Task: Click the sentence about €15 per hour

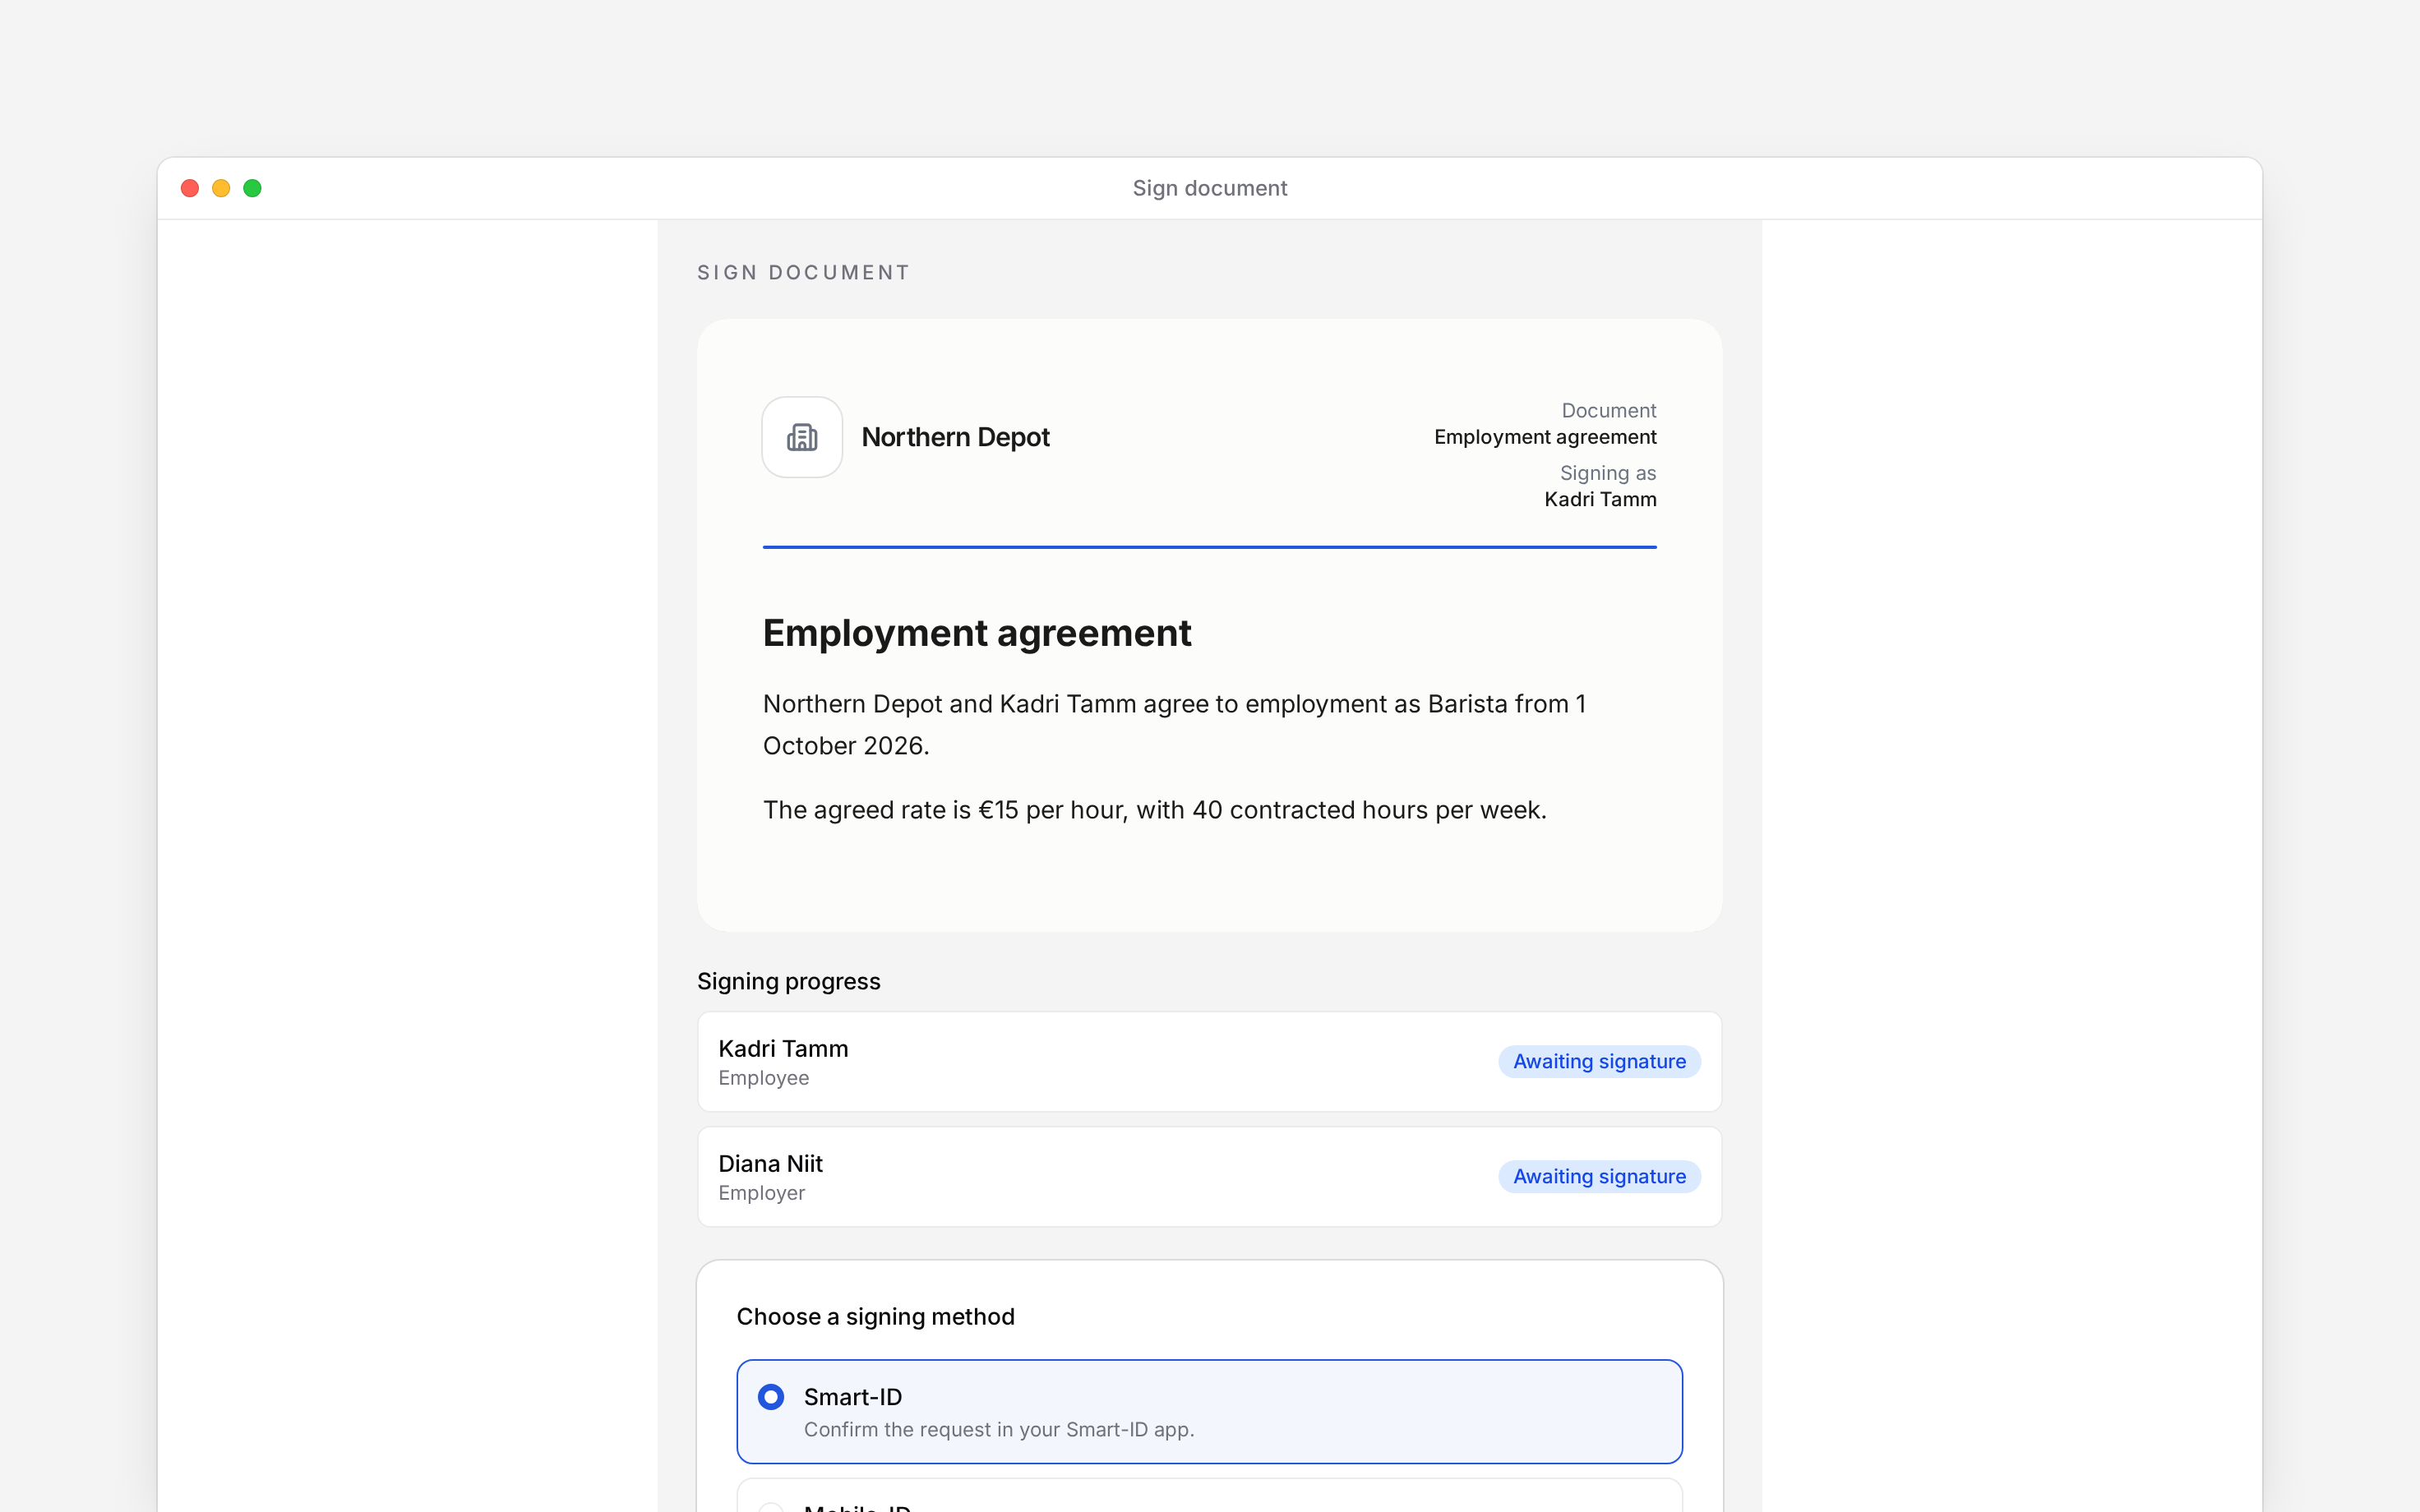Action: (x=1154, y=810)
